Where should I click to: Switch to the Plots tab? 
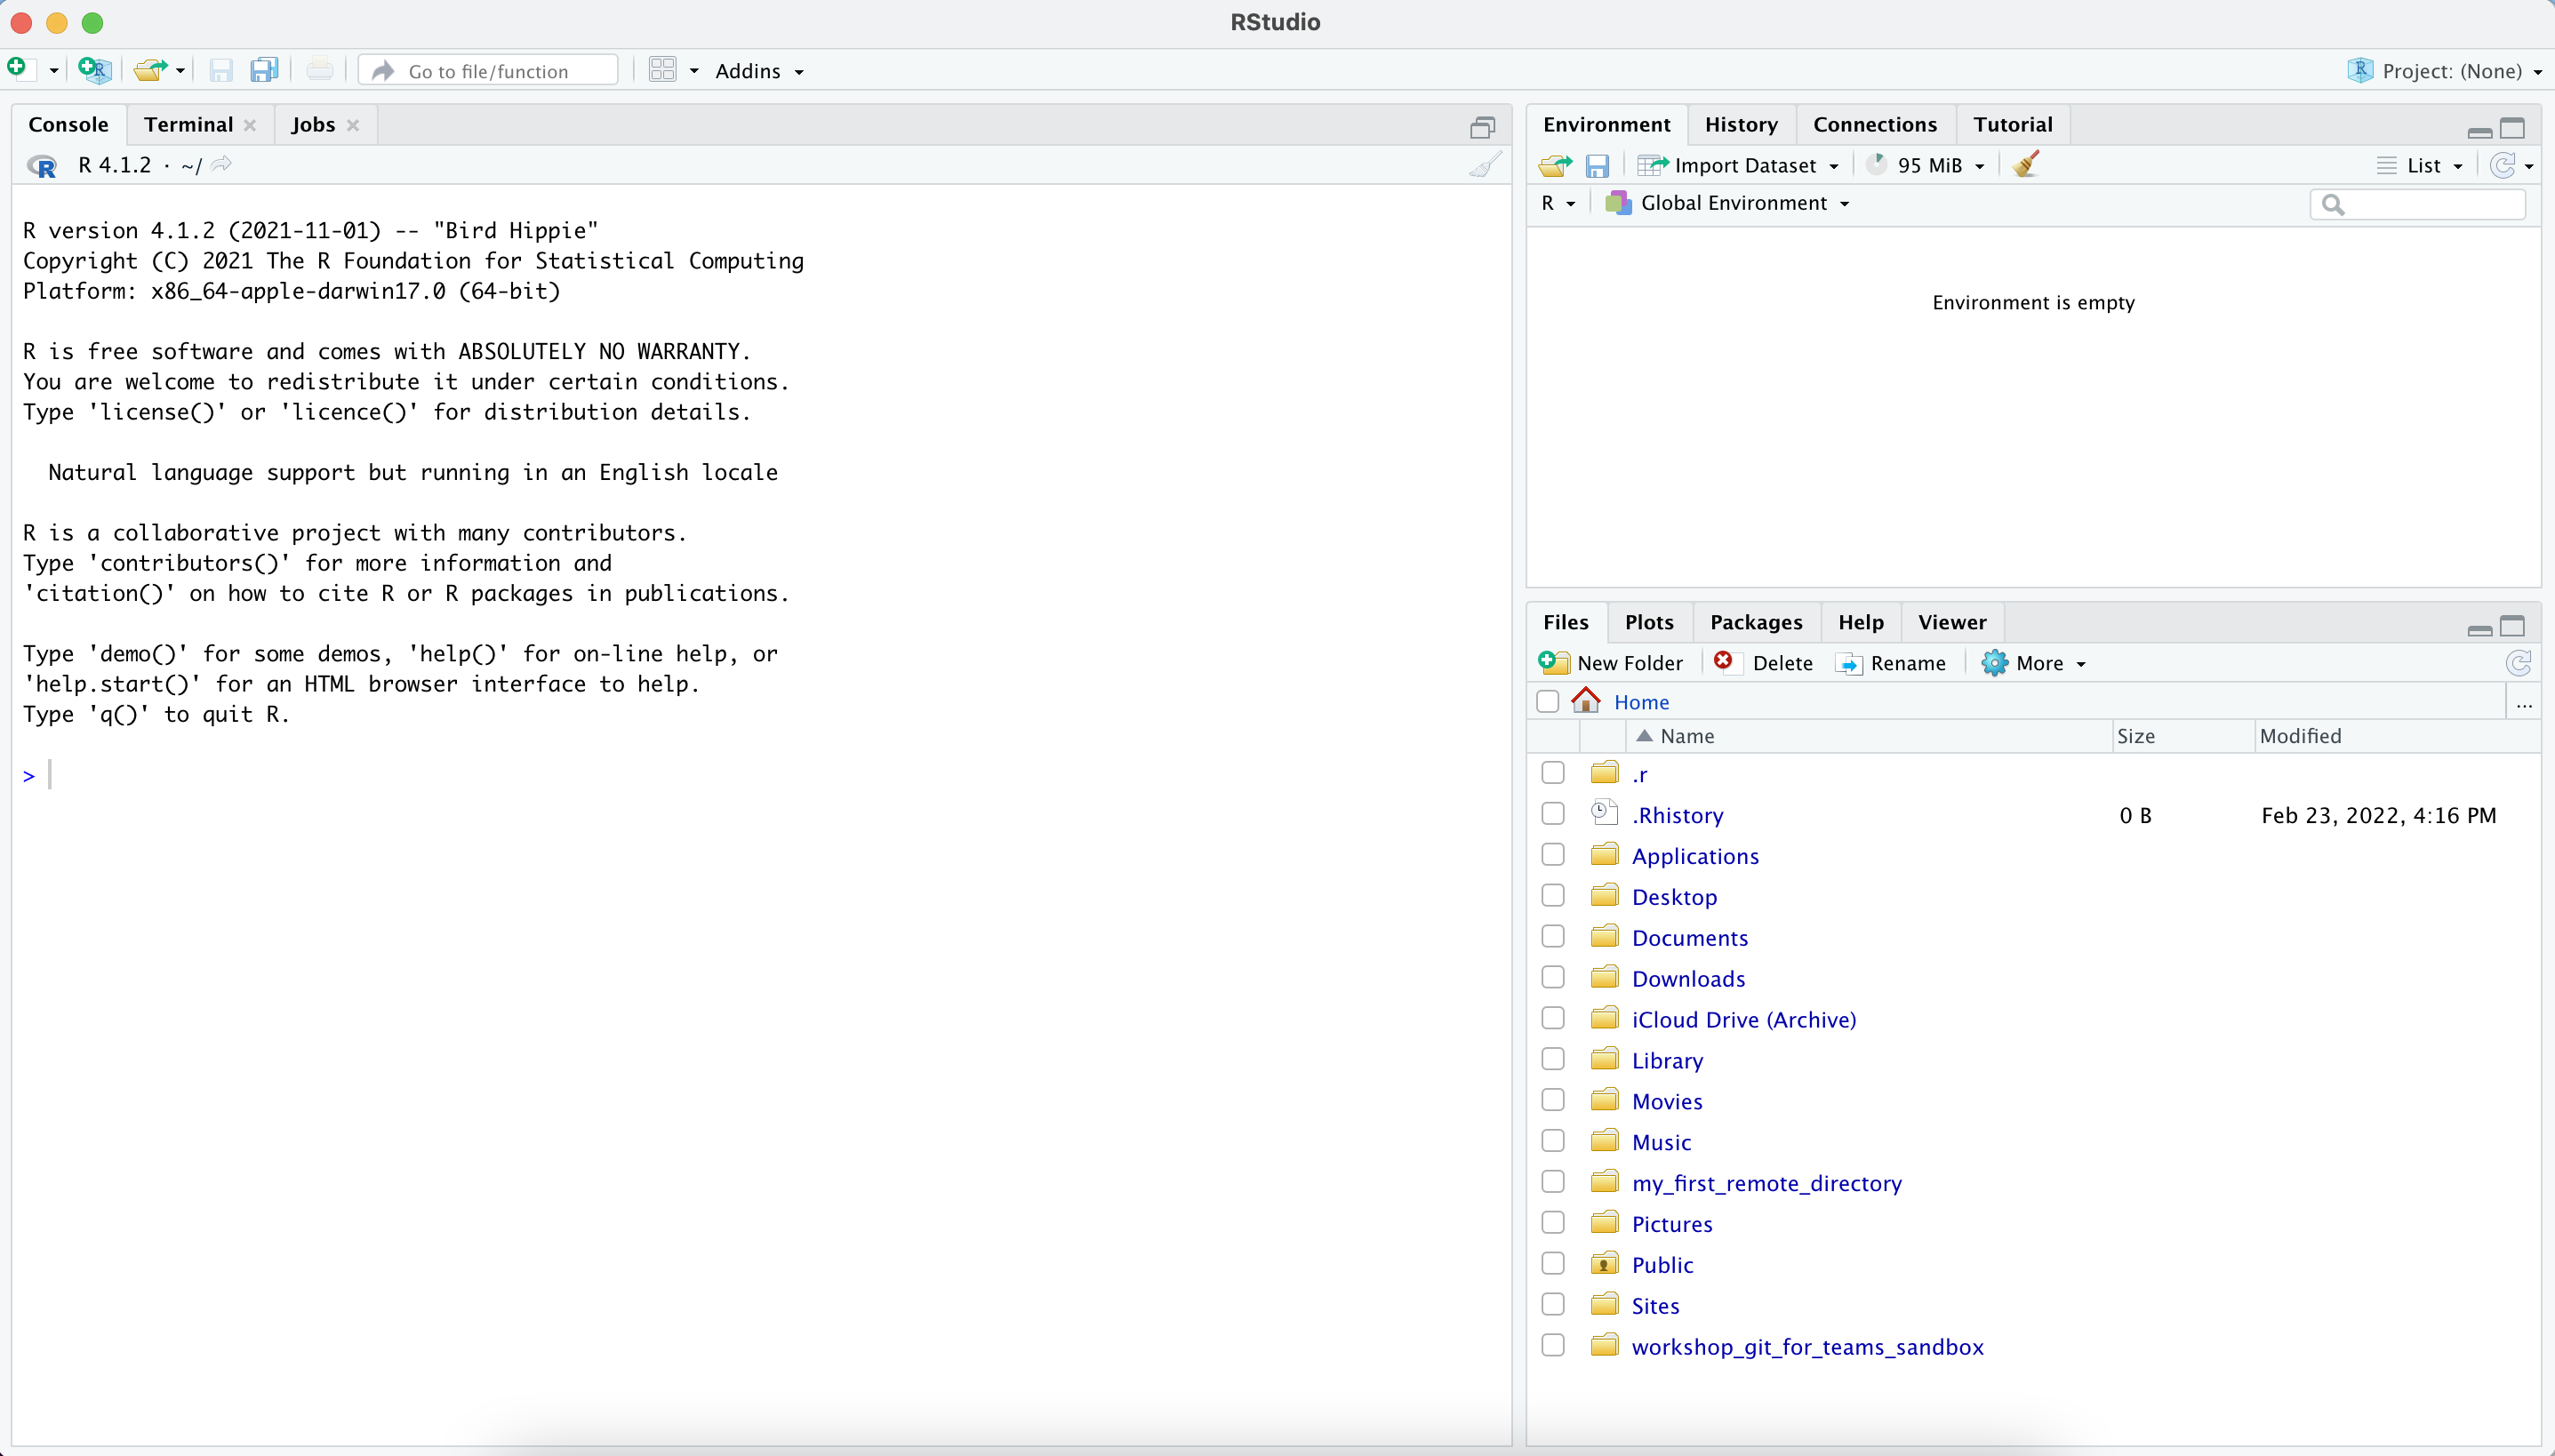(1649, 623)
